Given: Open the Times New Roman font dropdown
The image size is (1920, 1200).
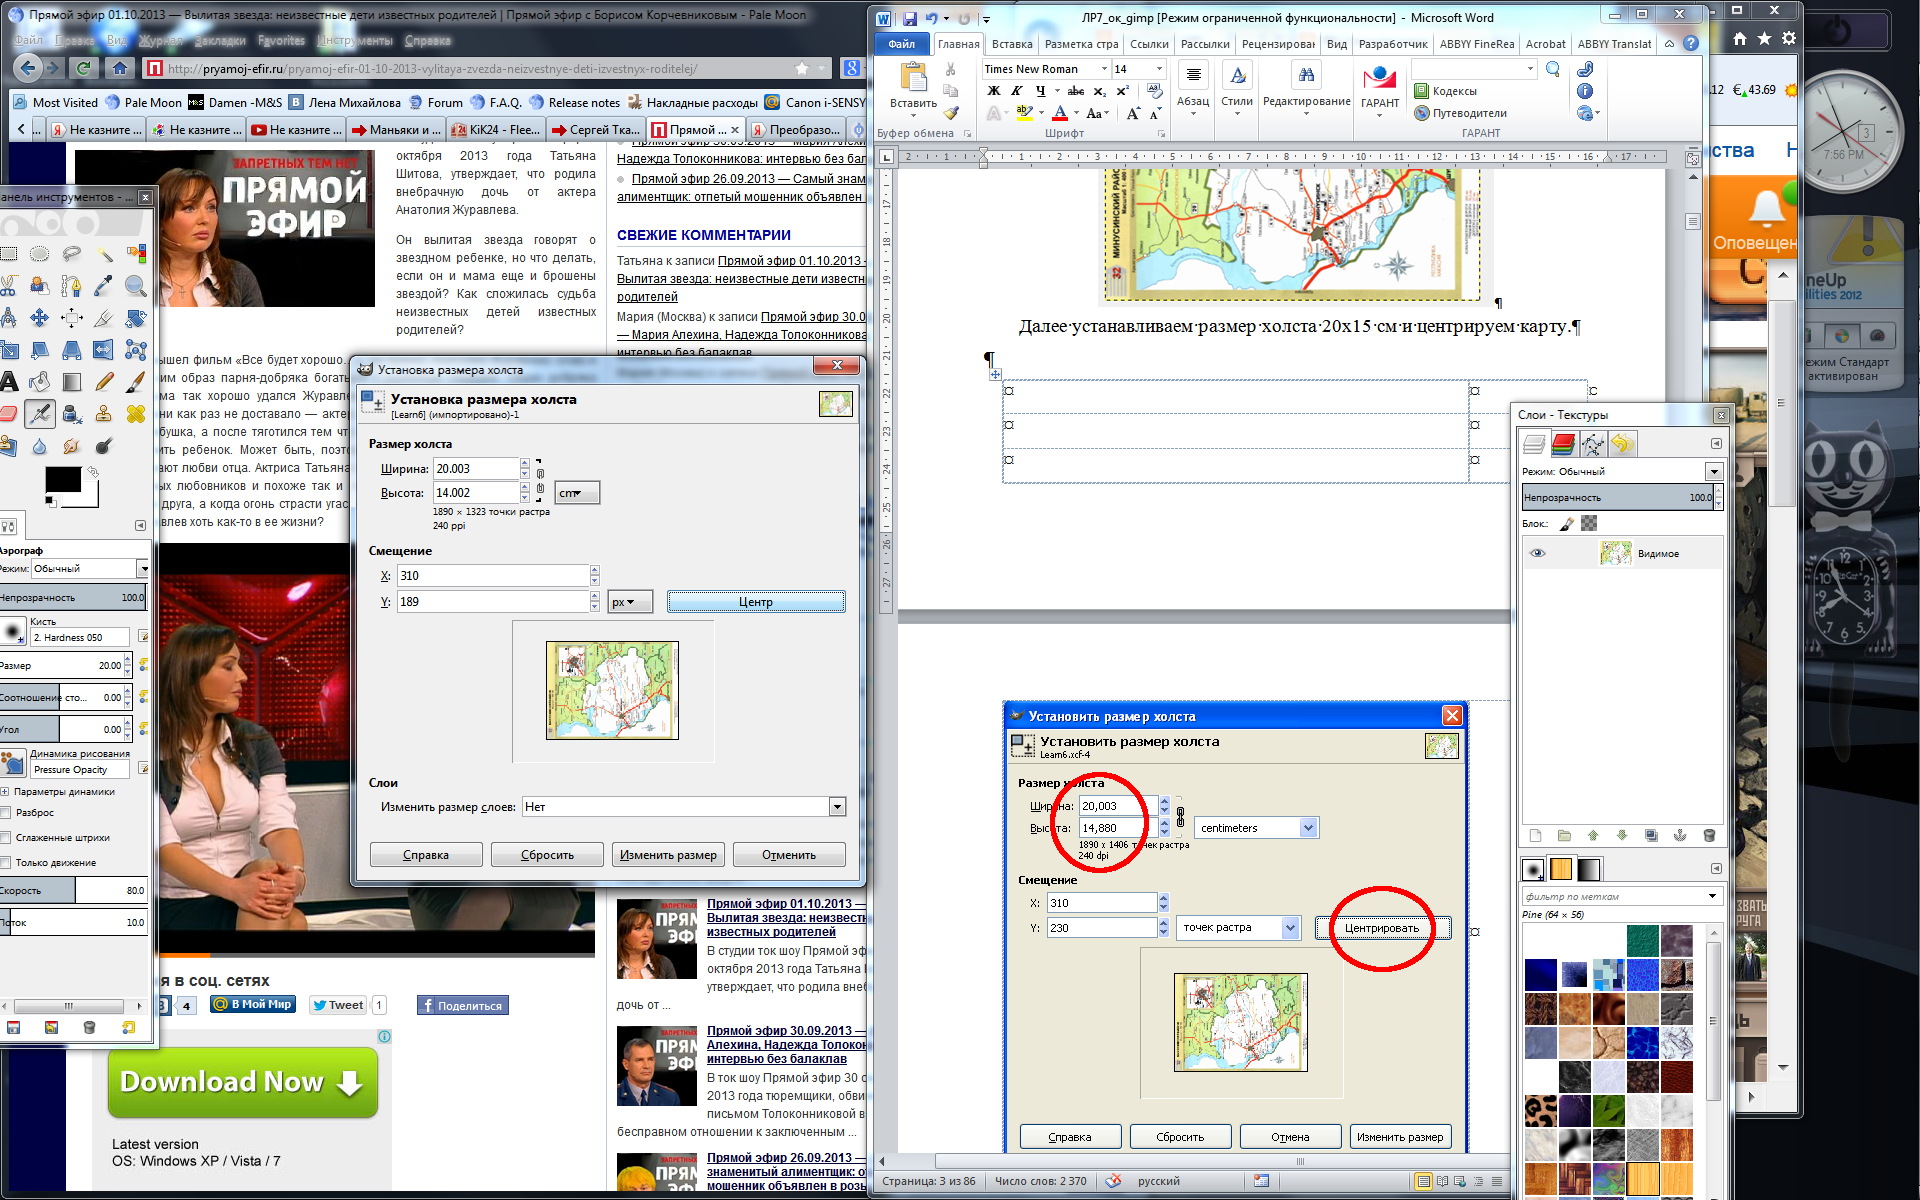Looking at the screenshot, I should click(1104, 69).
